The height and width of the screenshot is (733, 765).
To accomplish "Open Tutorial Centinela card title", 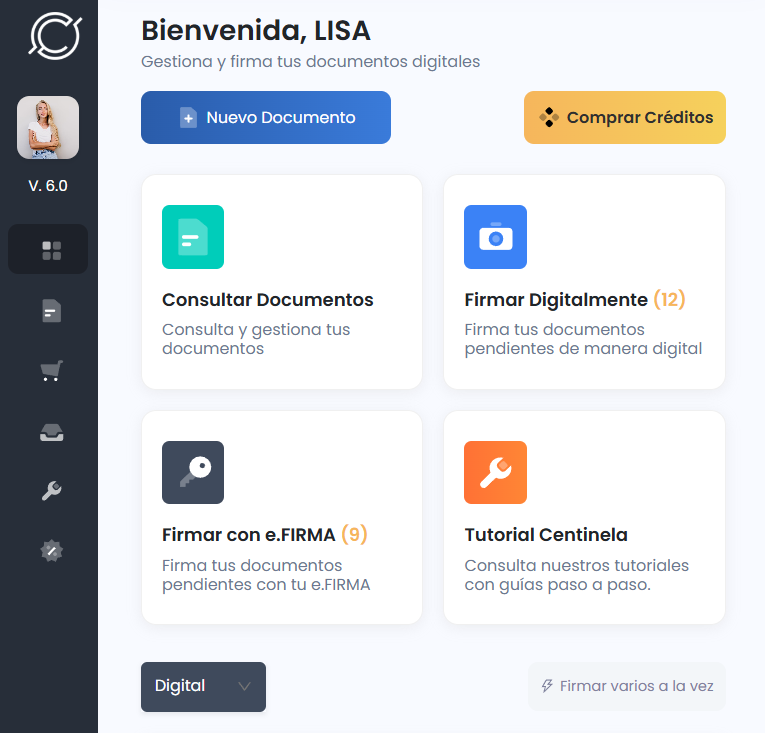I will tap(546, 535).
